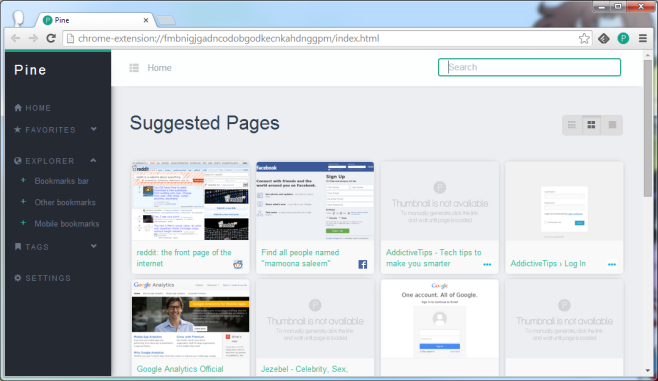This screenshot has width=658, height=381.
Task: Open options dots on AddictiveTips Log In card
Action: (611, 264)
